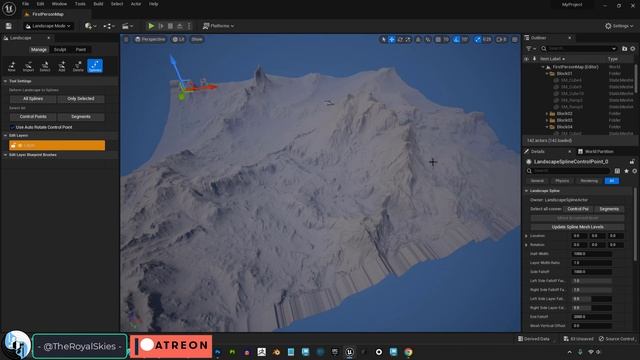The image size is (640, 360).
Task: Activate the translate gizmo icon in viewport
Action: (392, 40)
